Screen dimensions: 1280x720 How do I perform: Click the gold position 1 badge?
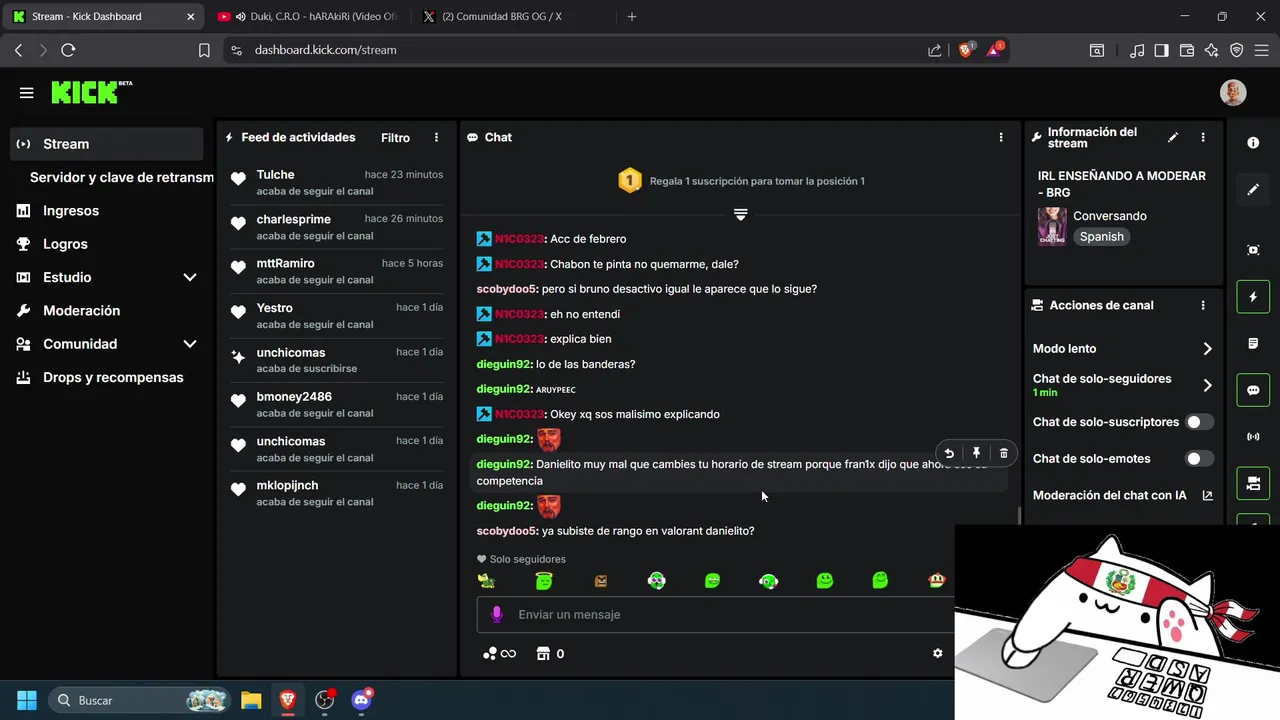[629, 181]
